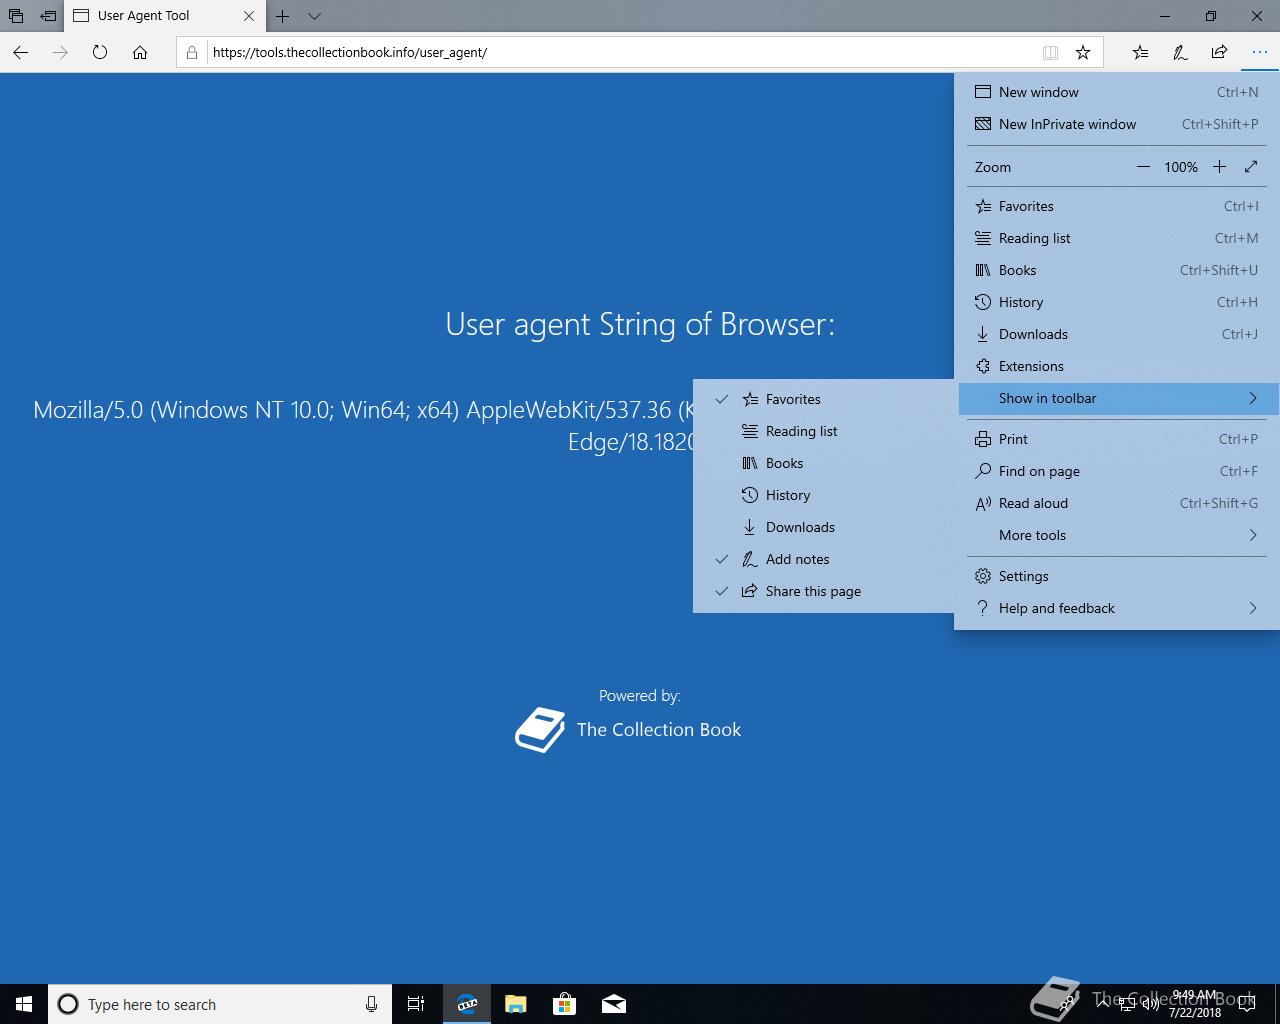
Task: Open Settings from the menu
Action: [1117, 576]
